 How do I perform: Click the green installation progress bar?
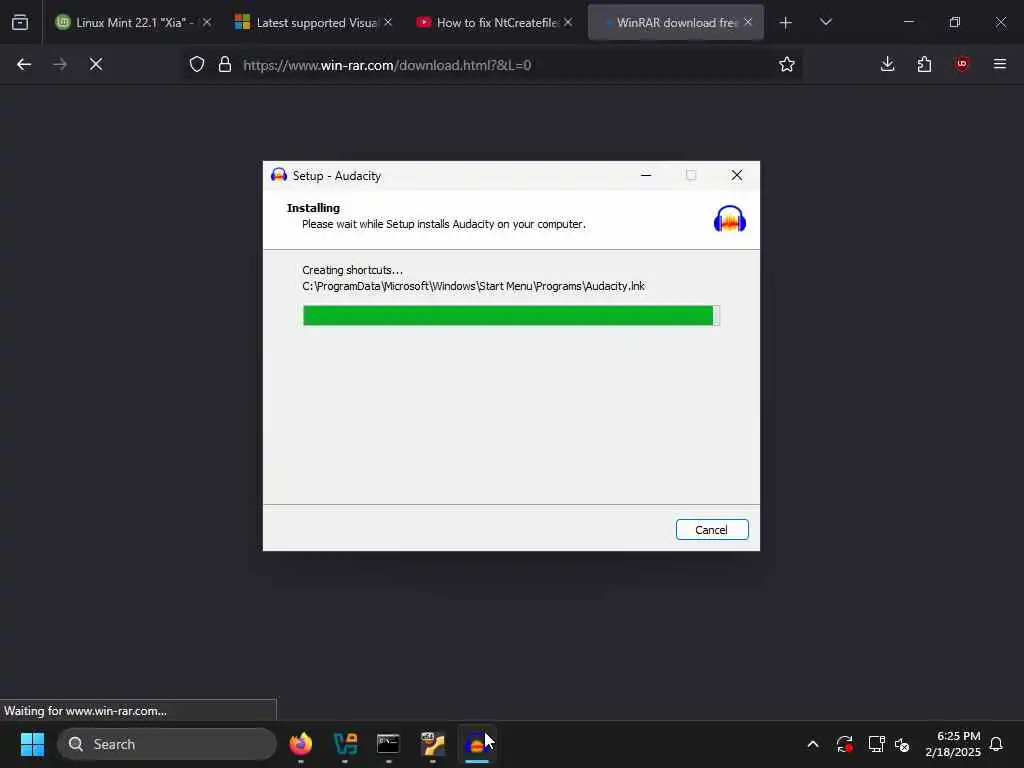tap(511, 315)
